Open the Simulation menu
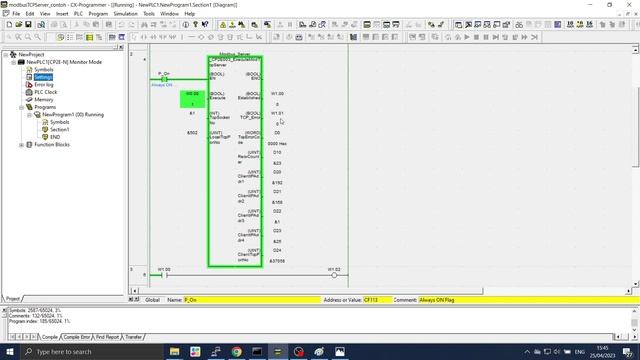This screenshot has height=360, width=640. click(x=125, y=13)
